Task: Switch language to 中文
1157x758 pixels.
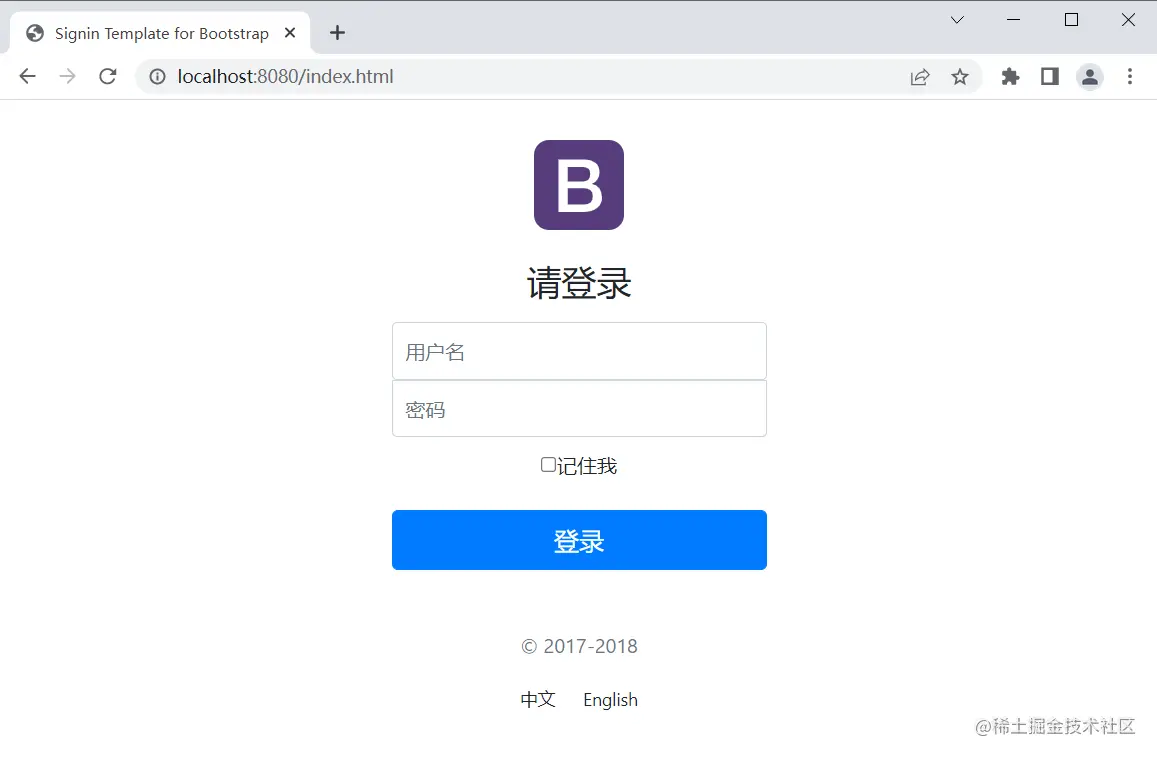Action: coord(538,699)
